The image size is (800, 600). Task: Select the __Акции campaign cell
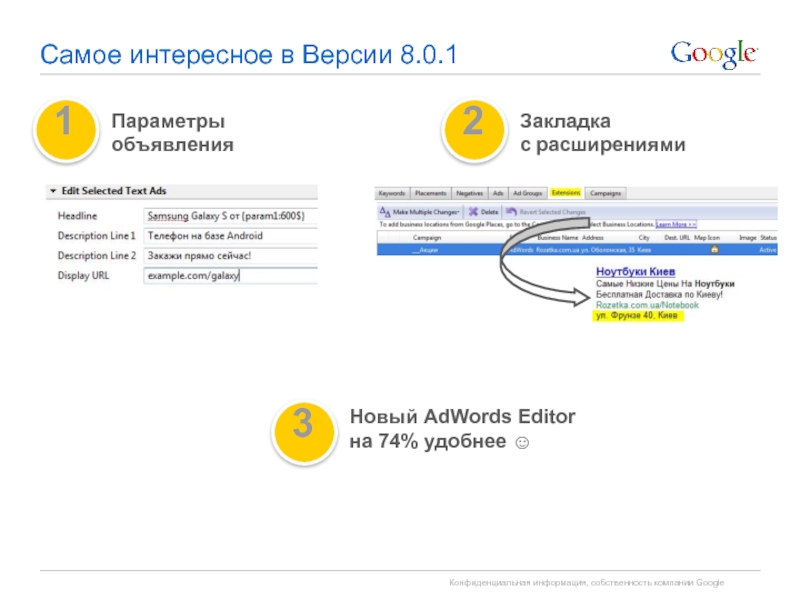point(426,250)
